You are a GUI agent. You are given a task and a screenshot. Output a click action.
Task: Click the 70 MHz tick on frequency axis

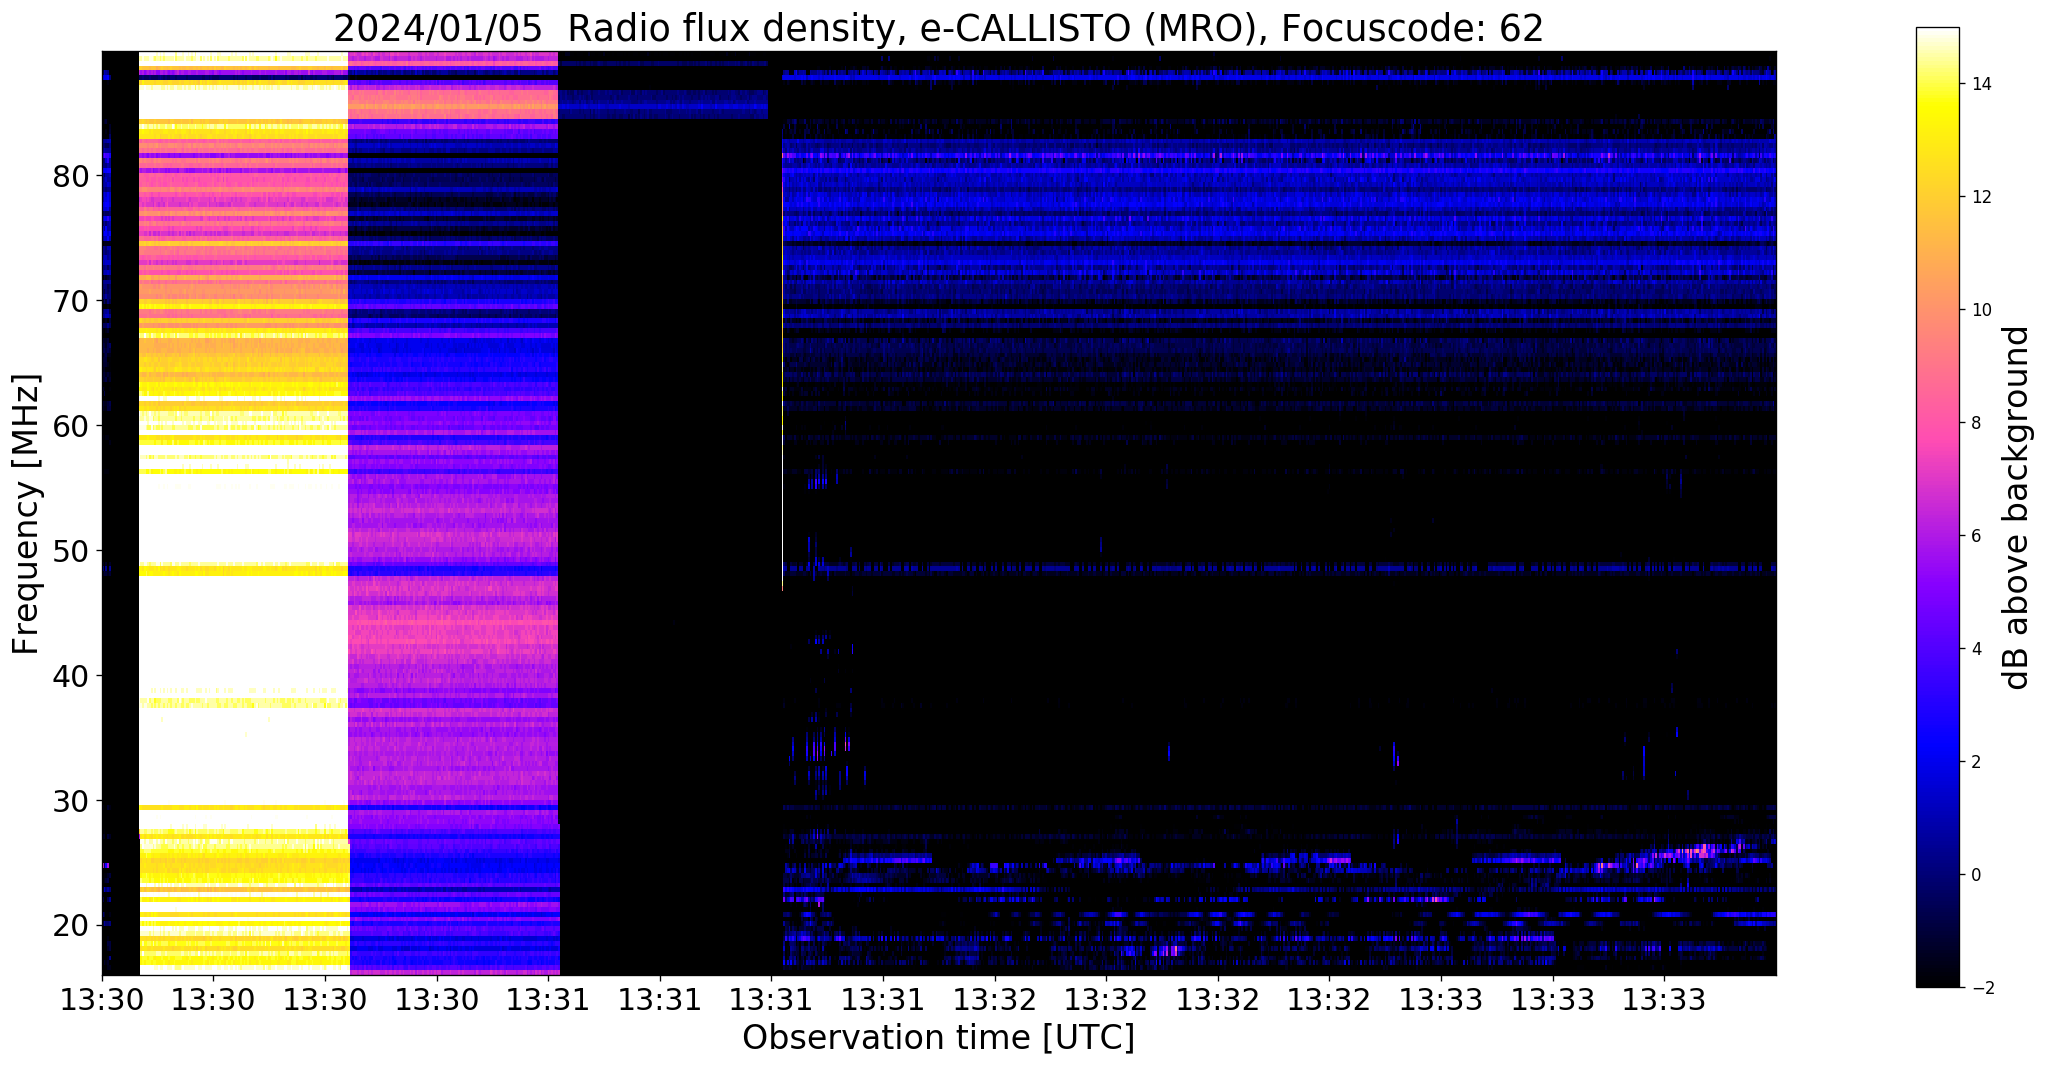pos(71,301)
